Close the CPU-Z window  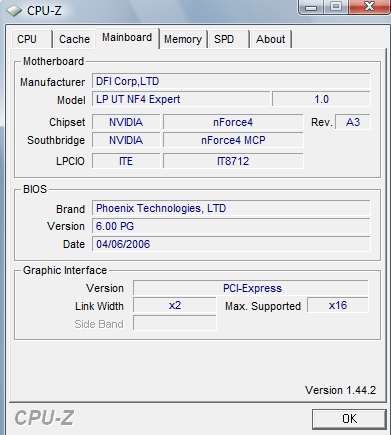pos(369,7)
